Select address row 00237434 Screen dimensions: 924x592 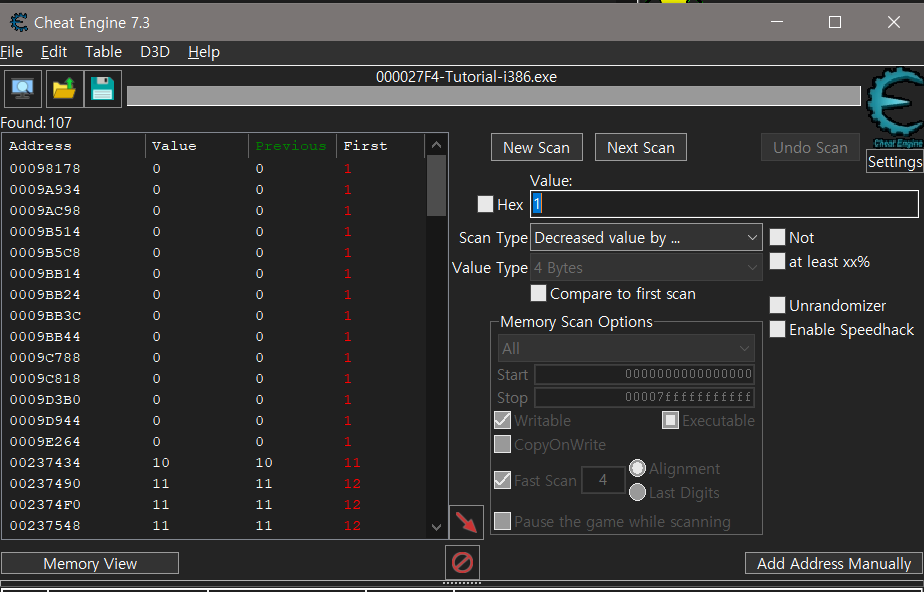tap(214, 463)
